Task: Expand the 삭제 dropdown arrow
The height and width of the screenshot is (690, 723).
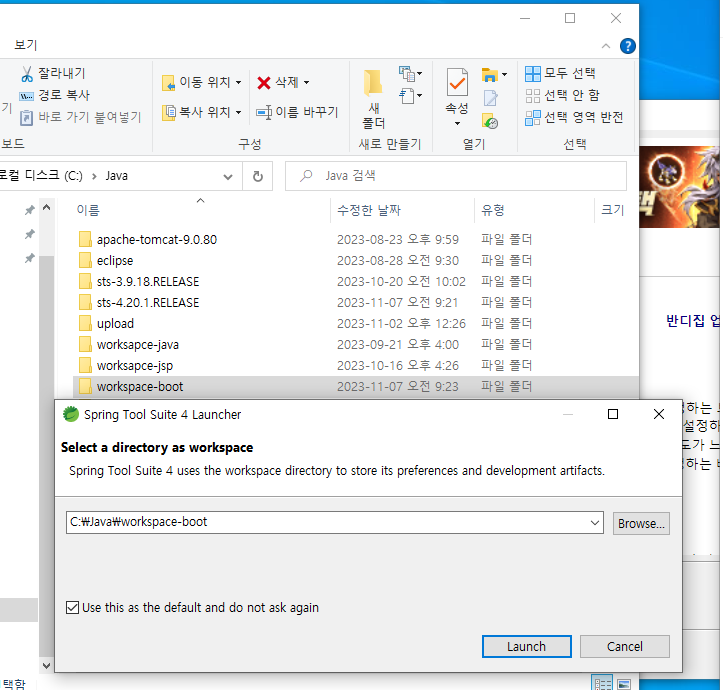Action: pyautogui.click(x=307, y=83)
